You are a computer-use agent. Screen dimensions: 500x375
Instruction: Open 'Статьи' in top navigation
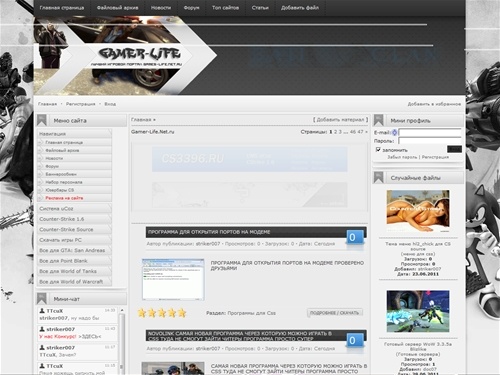click(260, 8)
